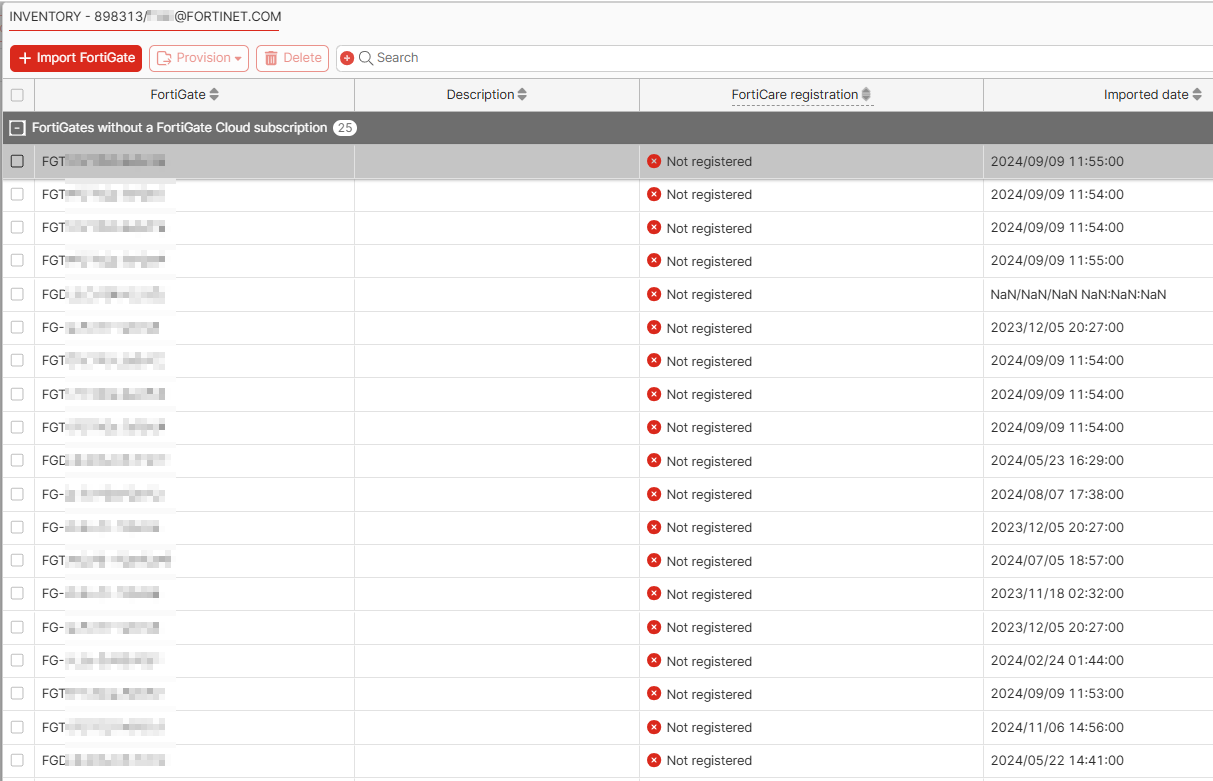Click Not registered icon for NaN date row
Image resolution: width=1213 pixels, height=781 pixels.
pos(654,294)
